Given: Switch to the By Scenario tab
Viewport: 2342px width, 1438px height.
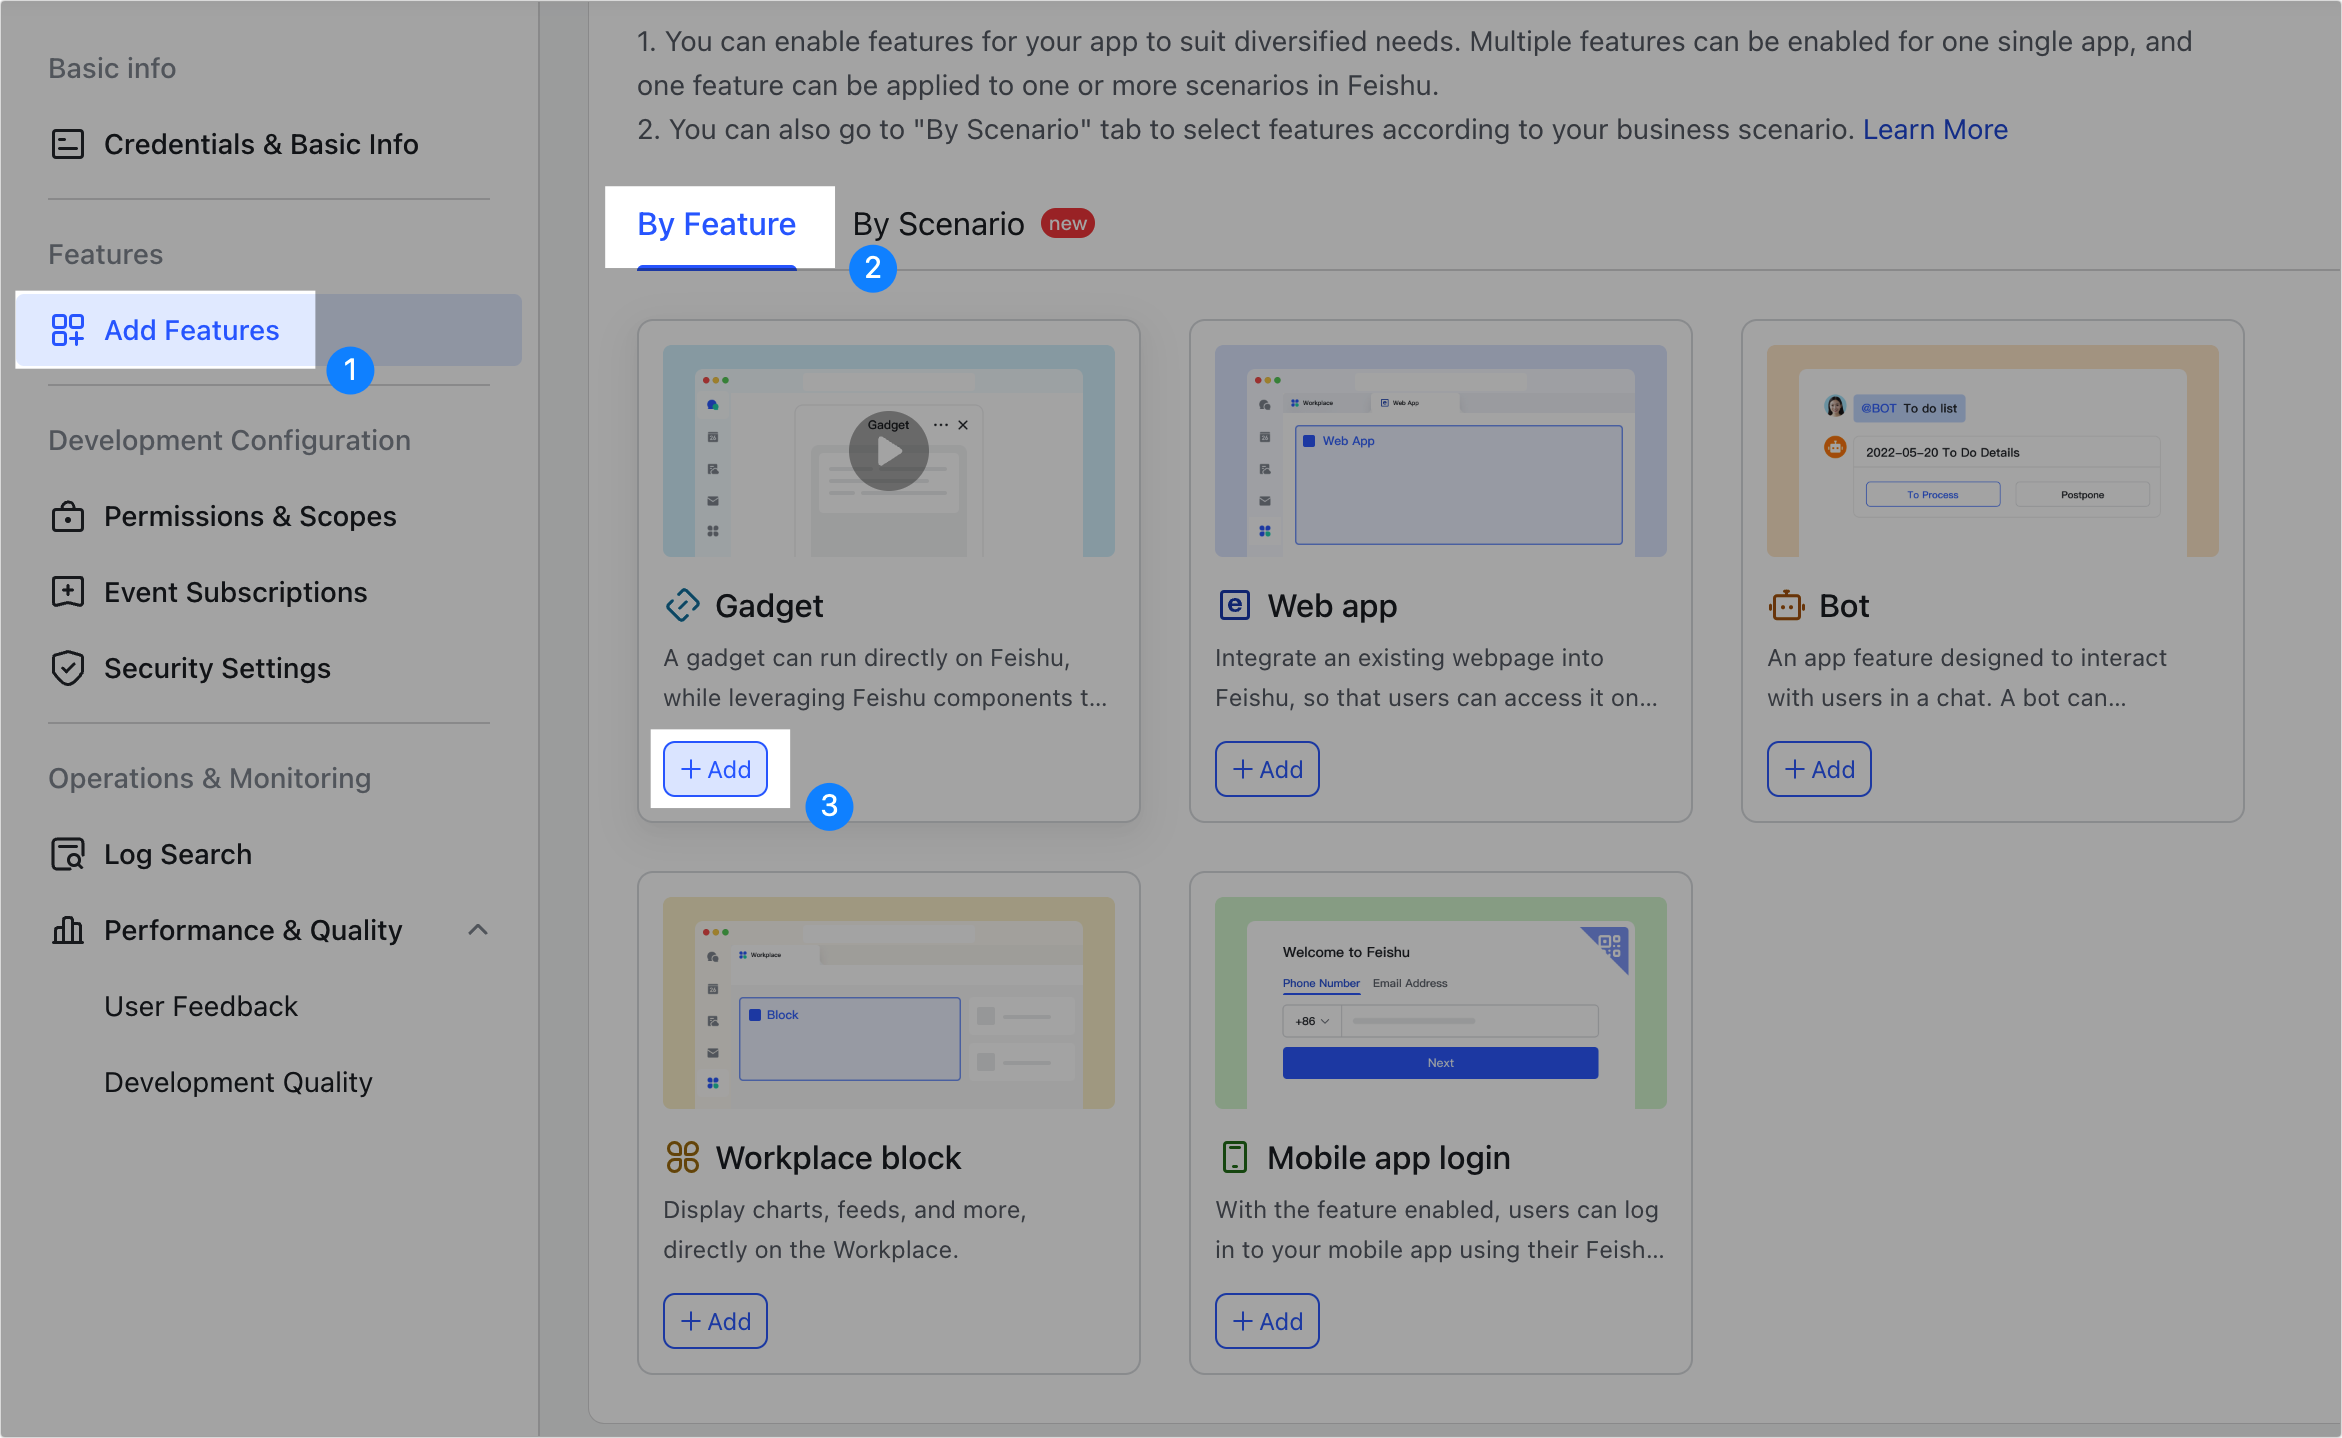Looking at the screenshot, I should click(x=938, y=224).
